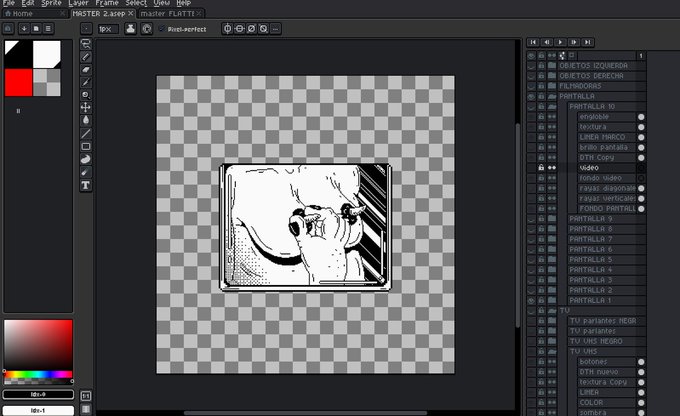This screenshot has width=680, height=416.
Task: Select the Contour blob tool
Action: 86,159
